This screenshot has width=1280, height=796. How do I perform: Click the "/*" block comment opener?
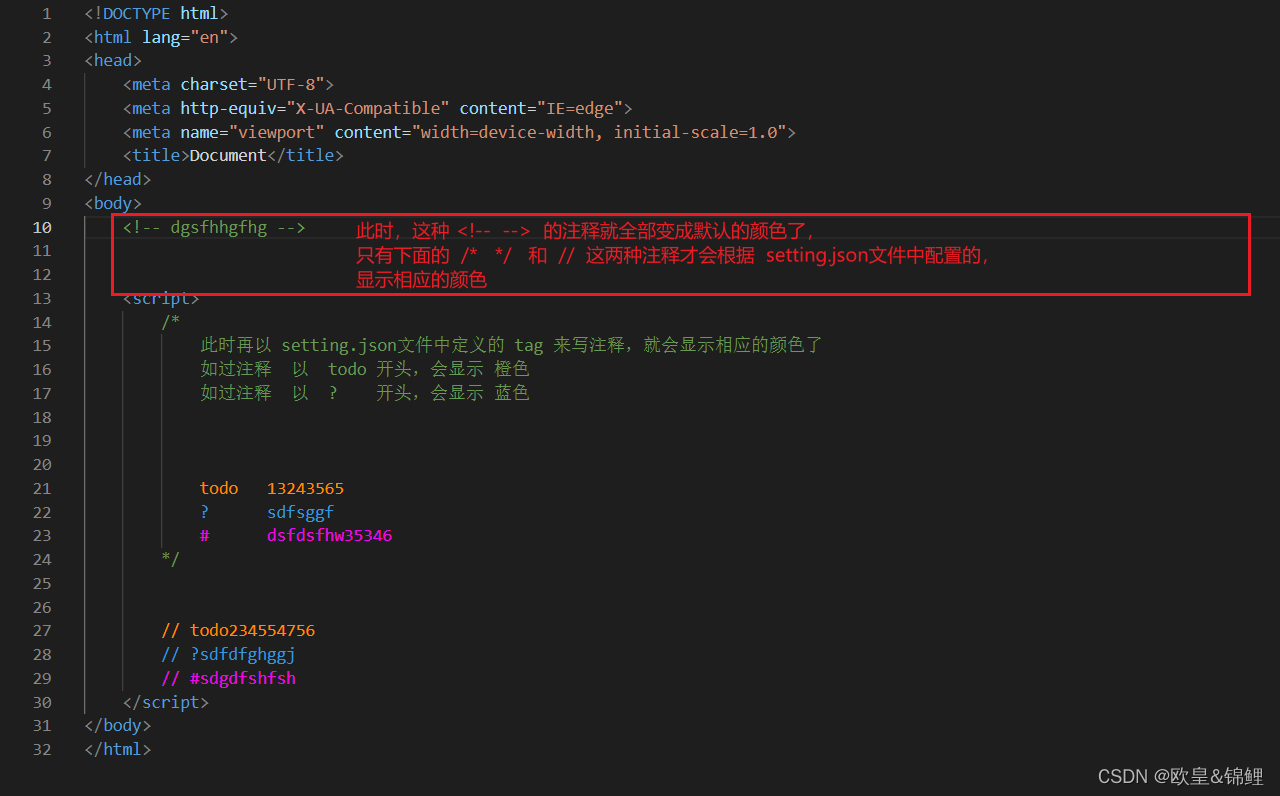tap(171, 322)
